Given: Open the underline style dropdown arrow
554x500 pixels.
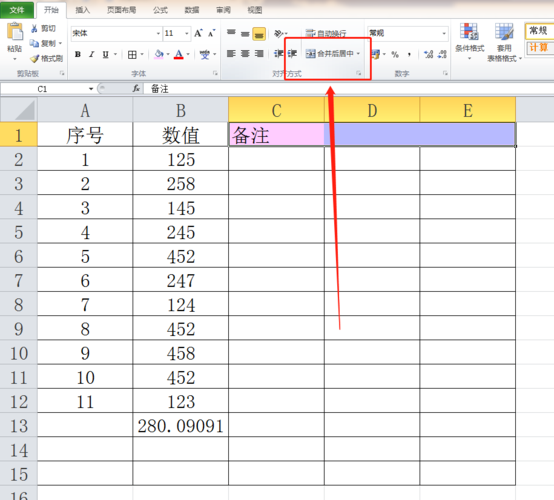Looking at the screenshot, I should click(115, 54).
